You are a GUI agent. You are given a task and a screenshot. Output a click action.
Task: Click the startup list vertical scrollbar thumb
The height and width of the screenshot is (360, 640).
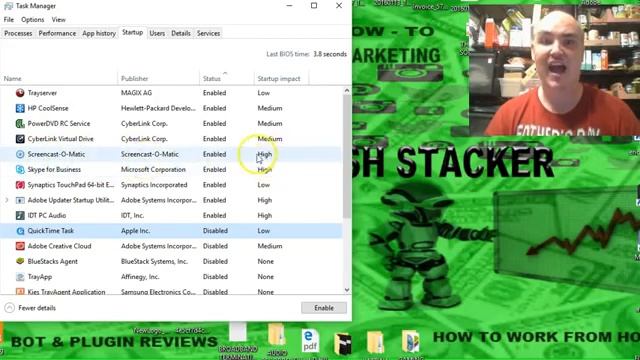click(x=347, y=156)
